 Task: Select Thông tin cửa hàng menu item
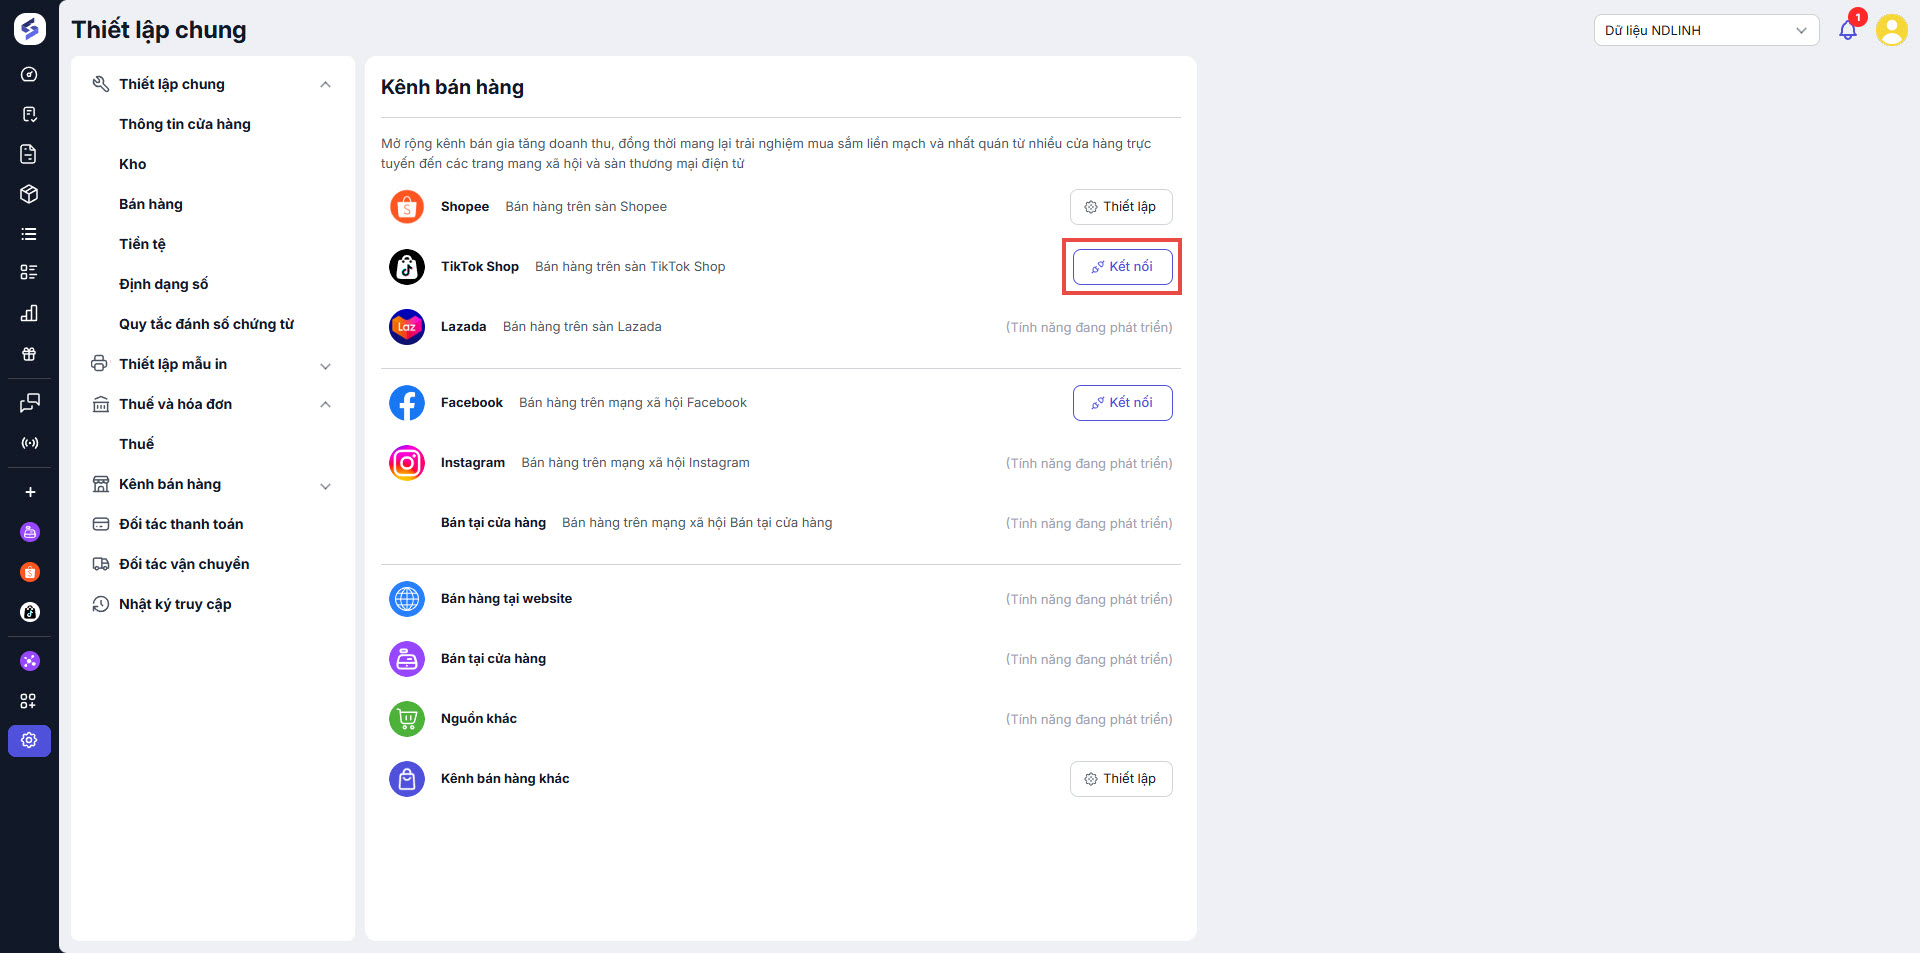point(185,124)
